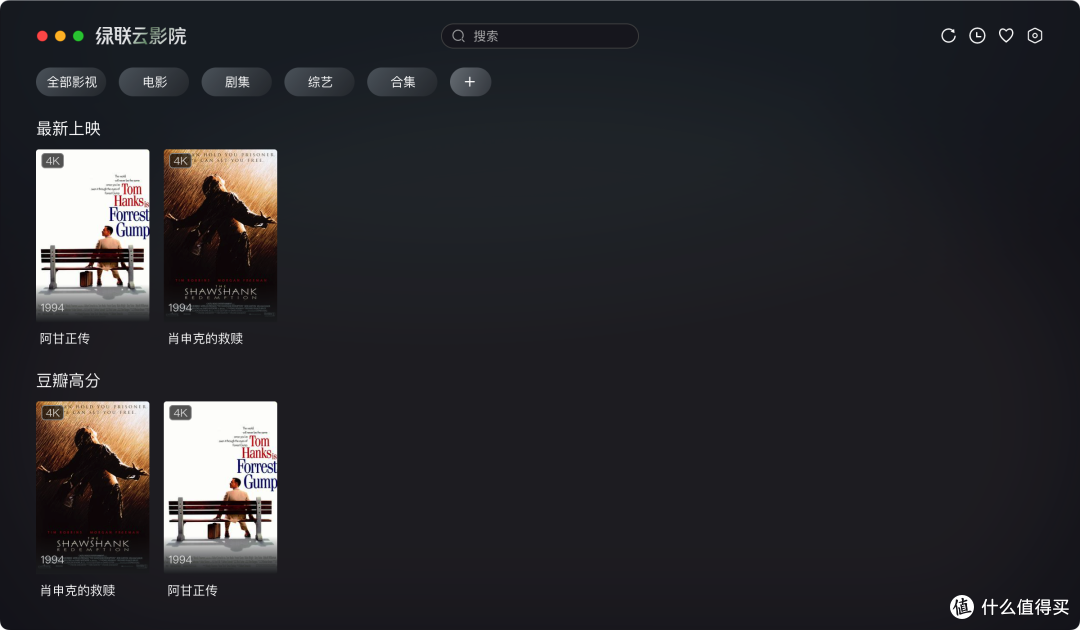This screenshot has height=630, width=1080.
Task: Open Forrest Gump poster under 最新上映
Action: [92, 235]
